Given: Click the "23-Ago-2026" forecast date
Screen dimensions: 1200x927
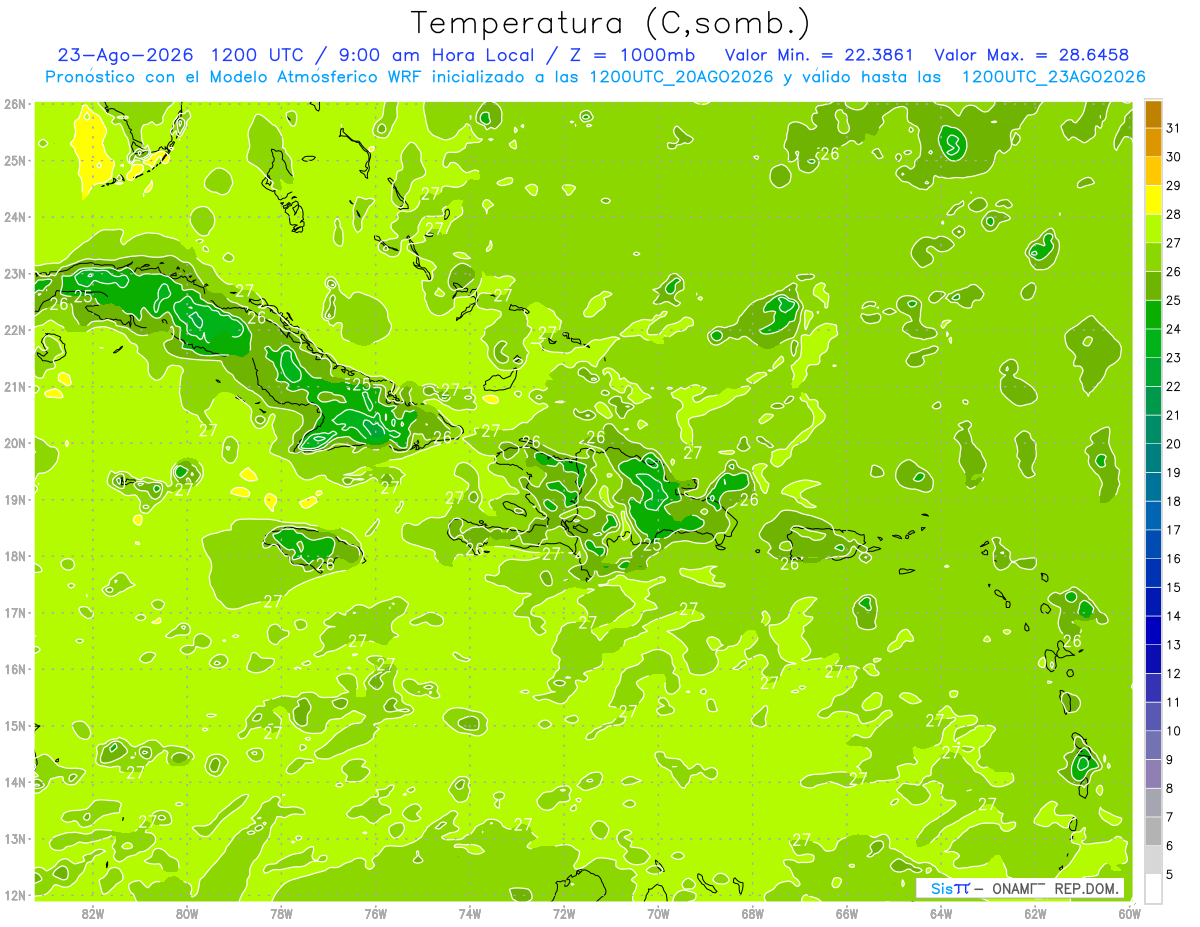Looking at the screenshot, I should [126, 55].
